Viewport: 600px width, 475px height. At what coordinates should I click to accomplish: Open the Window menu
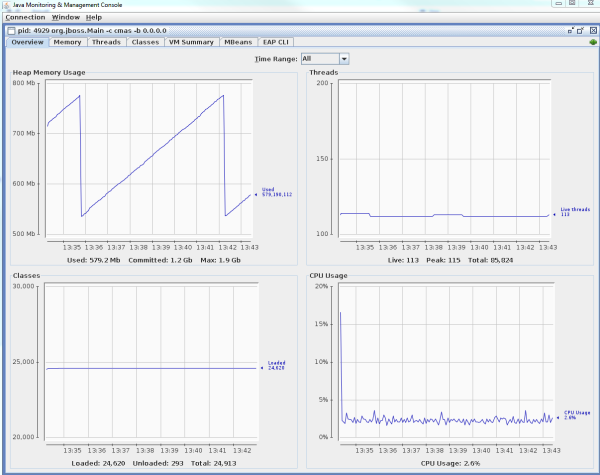[65, 17]
